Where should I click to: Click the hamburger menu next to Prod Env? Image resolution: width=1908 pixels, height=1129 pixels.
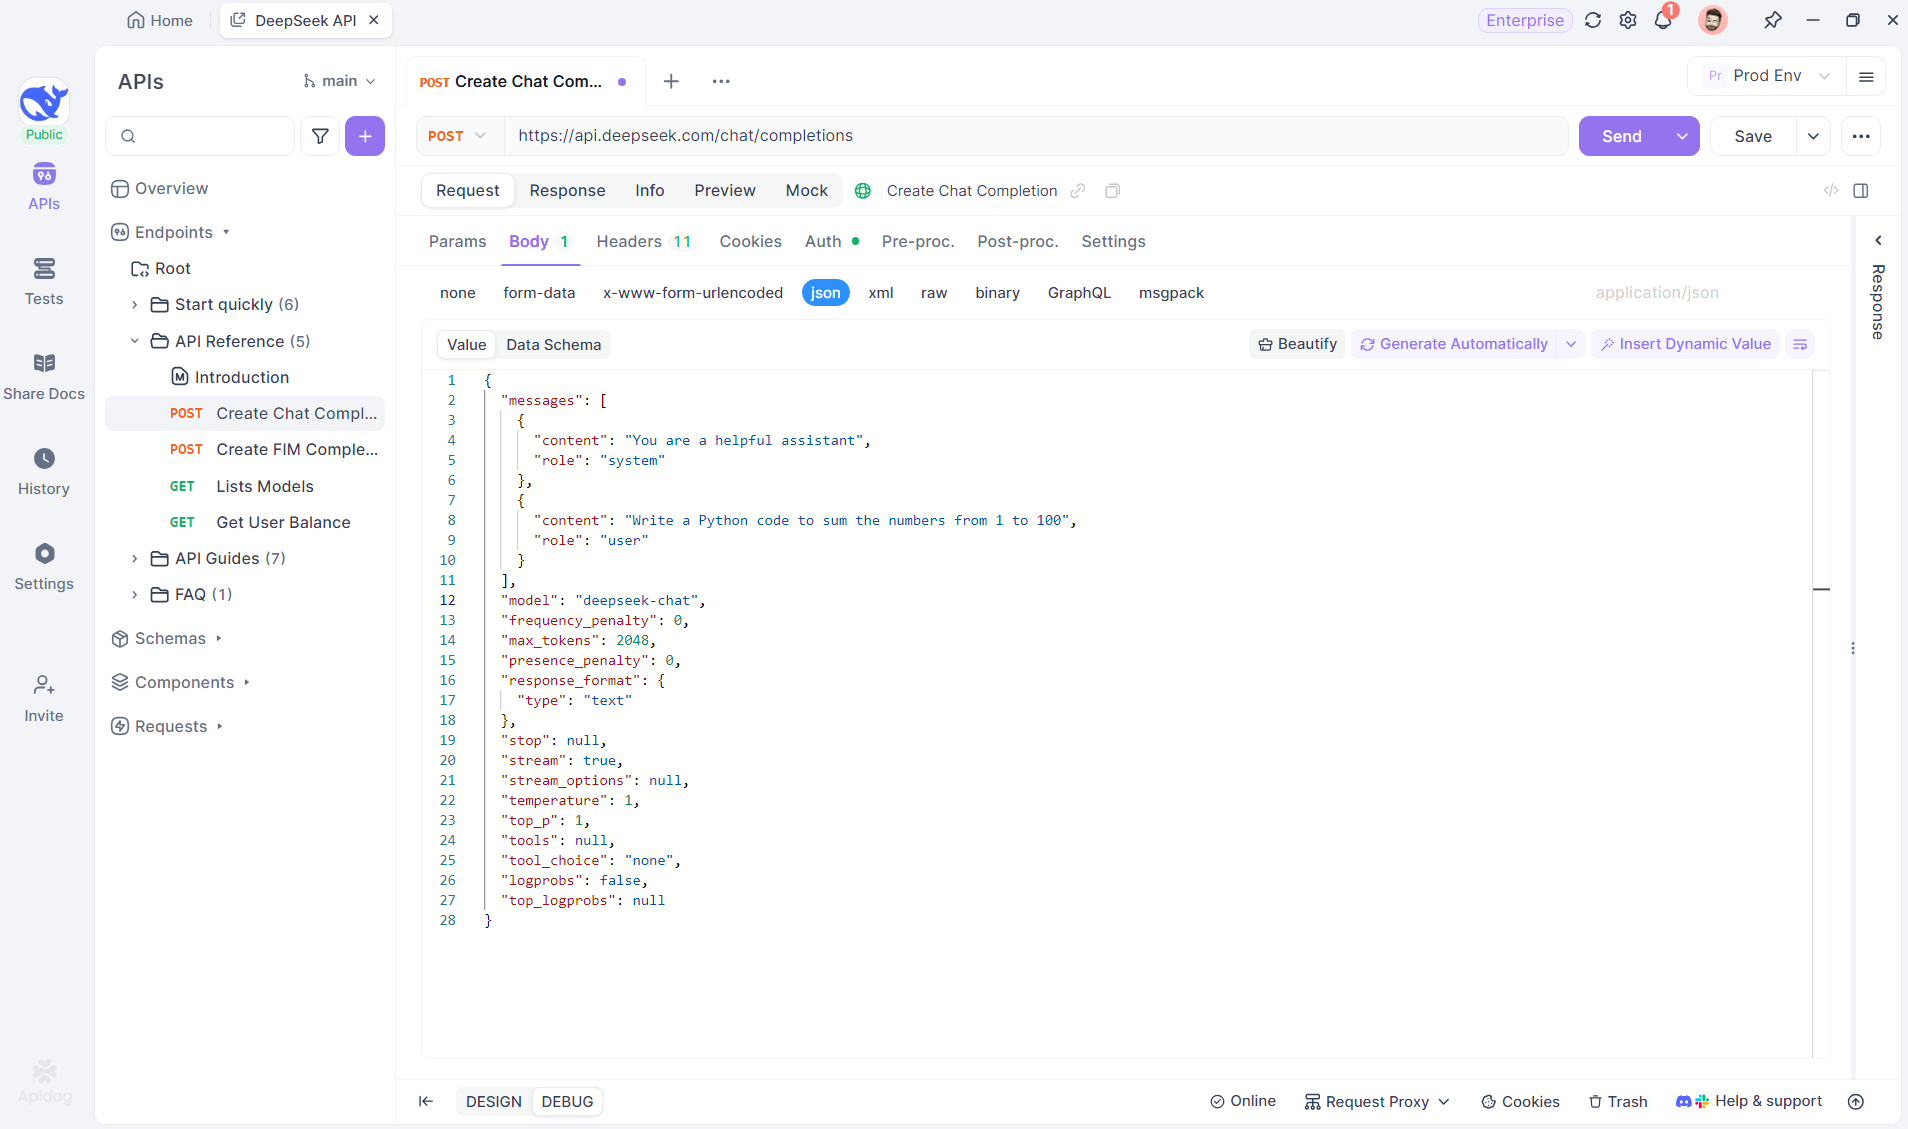click(x=1866, y=76)
